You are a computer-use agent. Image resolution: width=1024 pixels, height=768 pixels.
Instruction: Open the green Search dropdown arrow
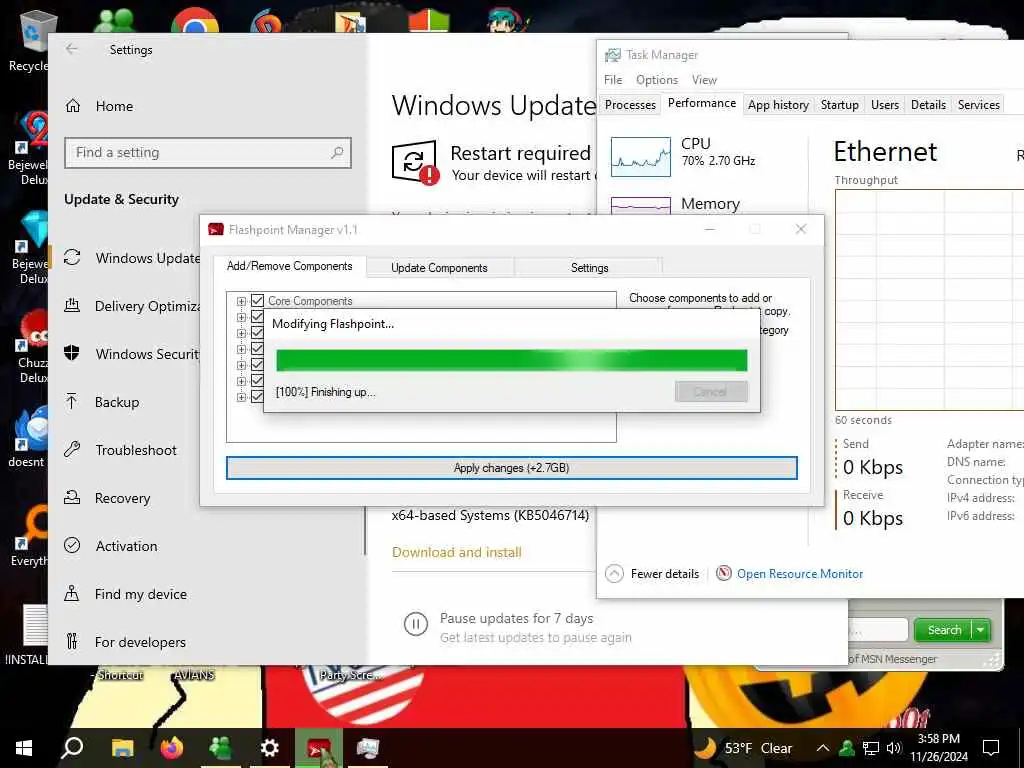coord(981,630)
